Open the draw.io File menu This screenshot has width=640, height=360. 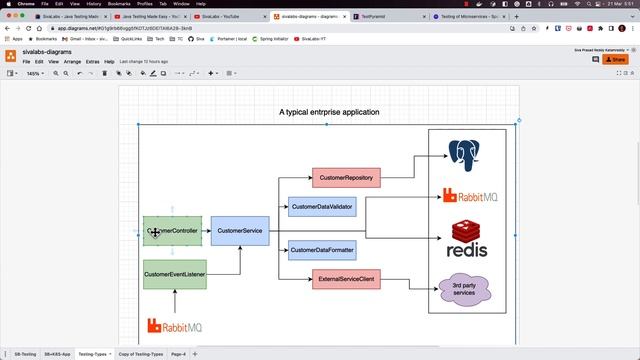(26, 62)
